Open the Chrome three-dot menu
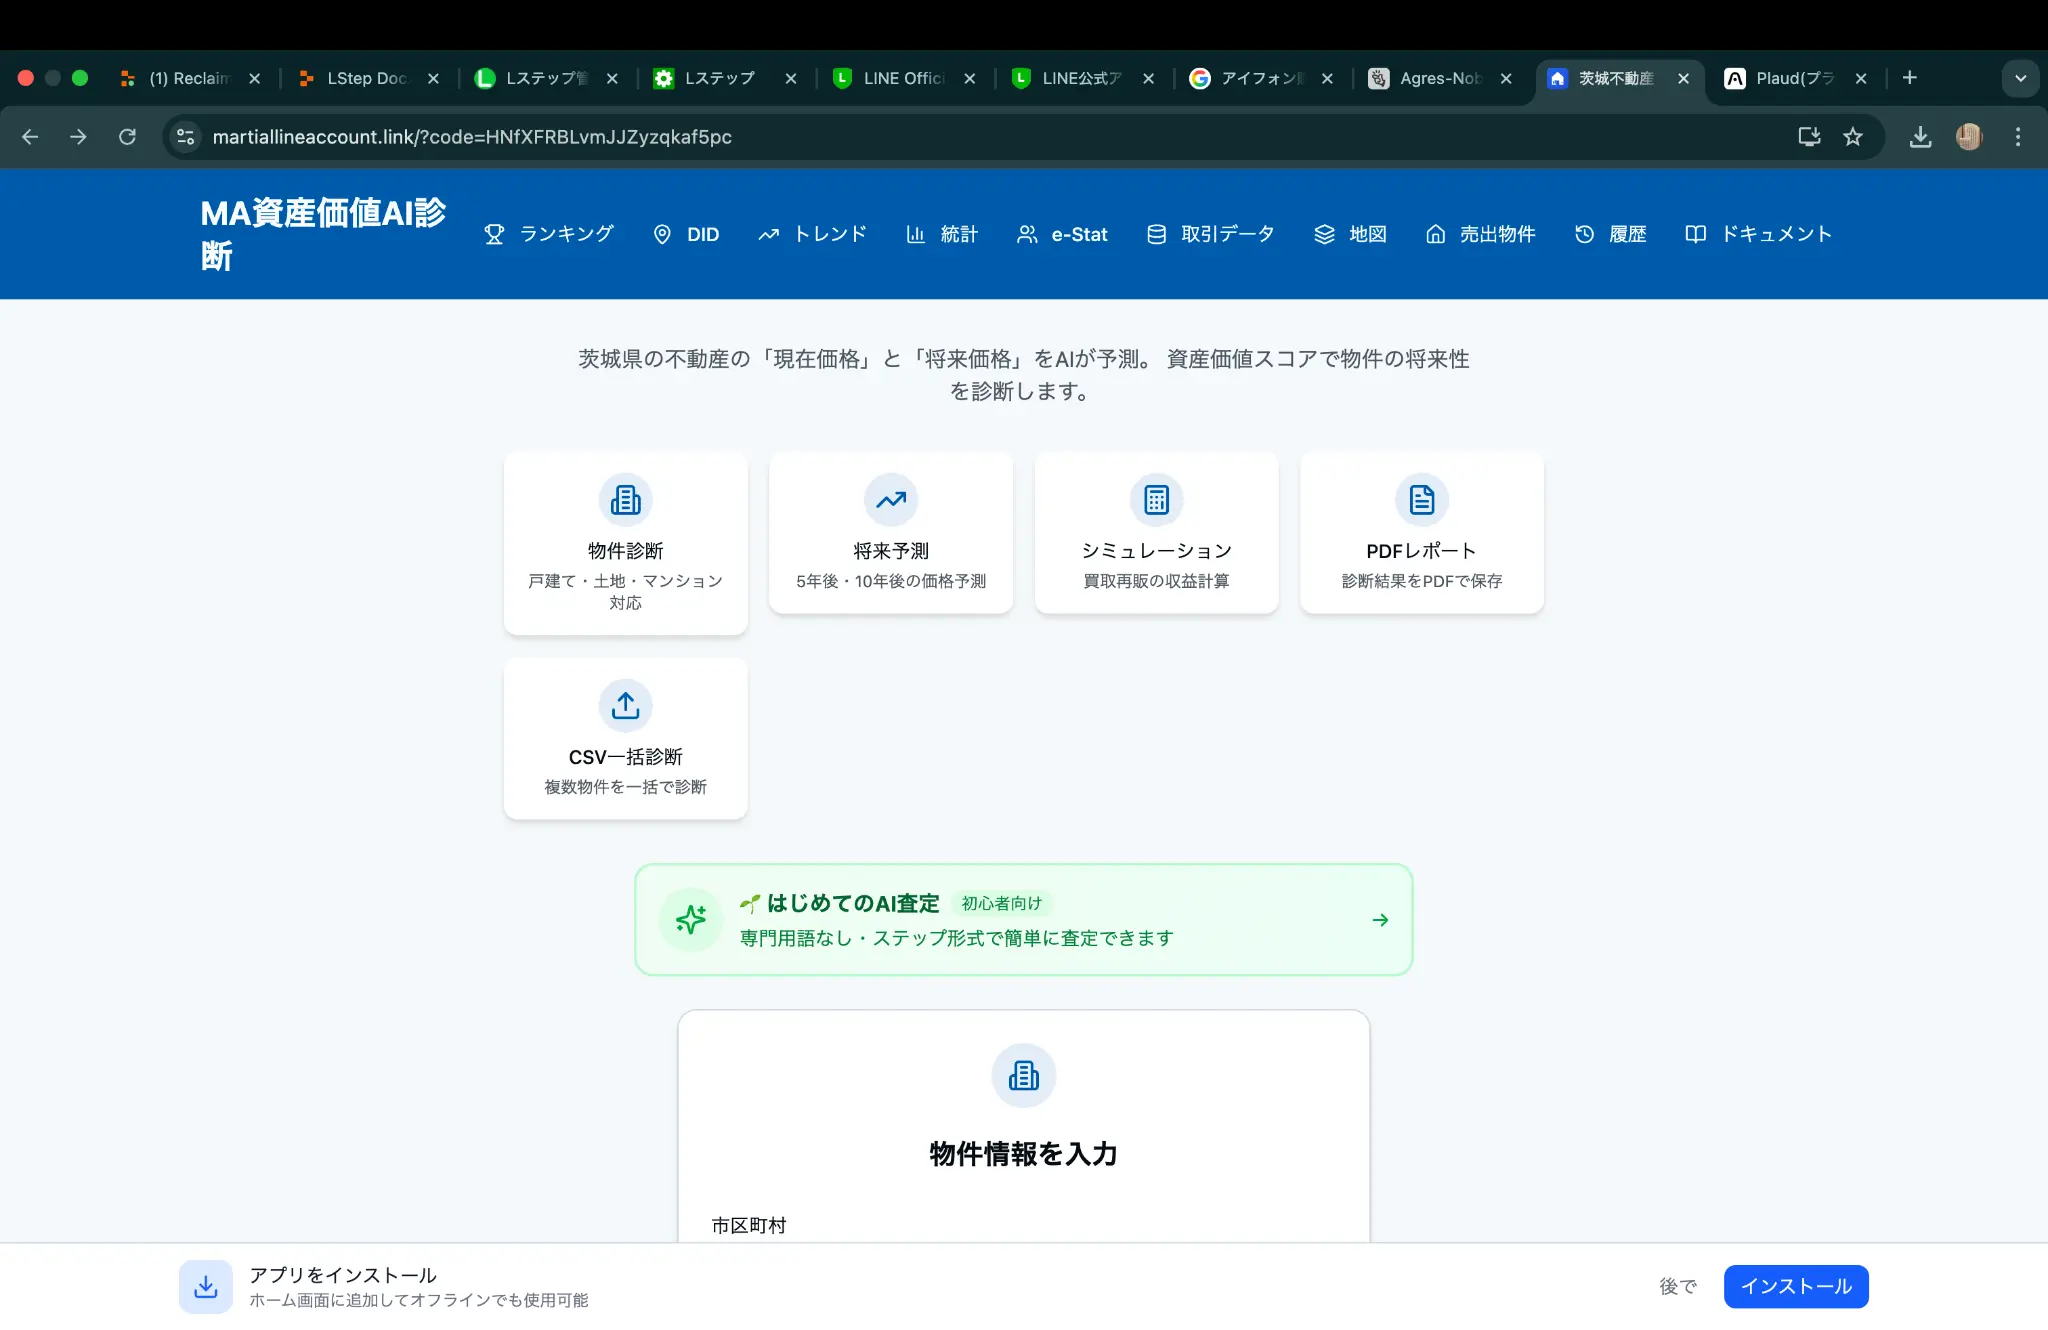Image resolution: width=2048 pixels, height=1330 pixels. pos(2017,137)
